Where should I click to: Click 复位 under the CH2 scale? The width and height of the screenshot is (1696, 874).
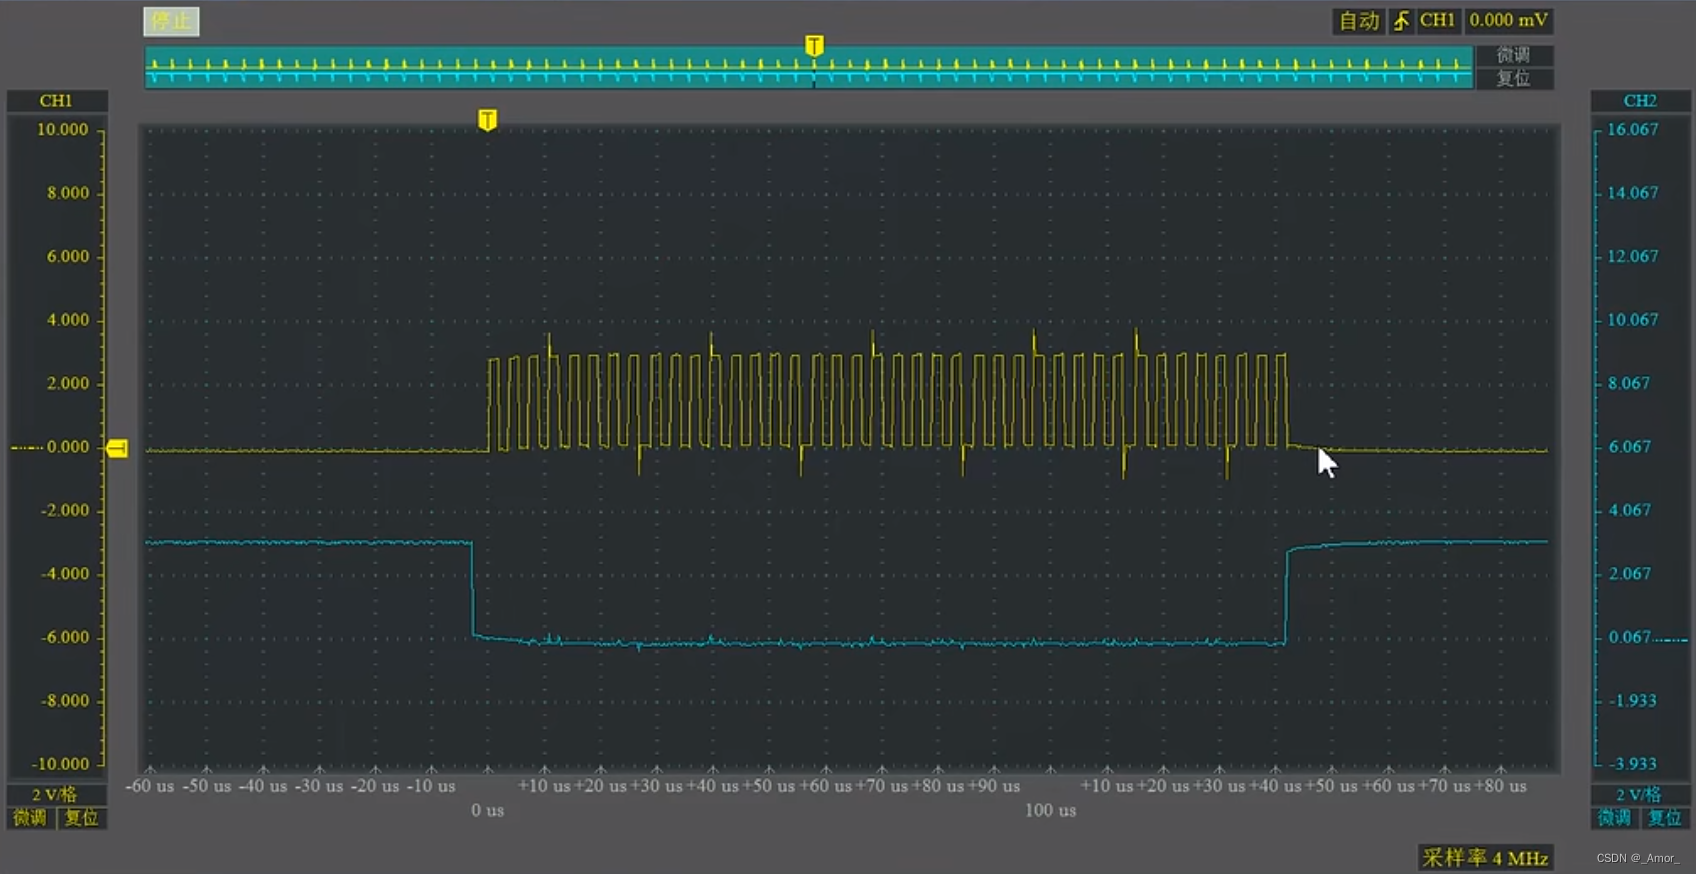tap(1665, 818)
